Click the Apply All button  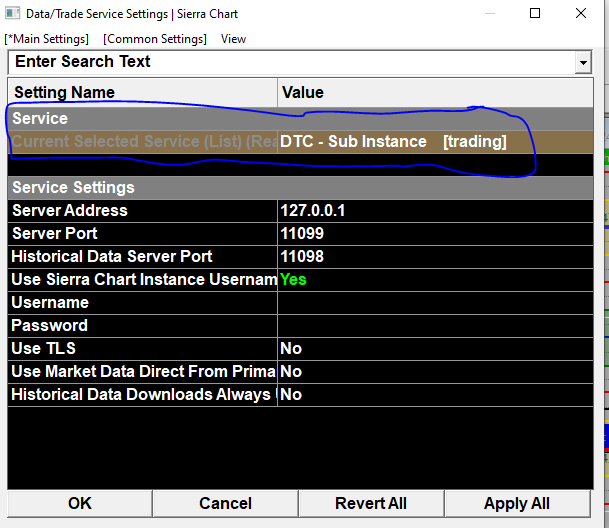point(517,504)
